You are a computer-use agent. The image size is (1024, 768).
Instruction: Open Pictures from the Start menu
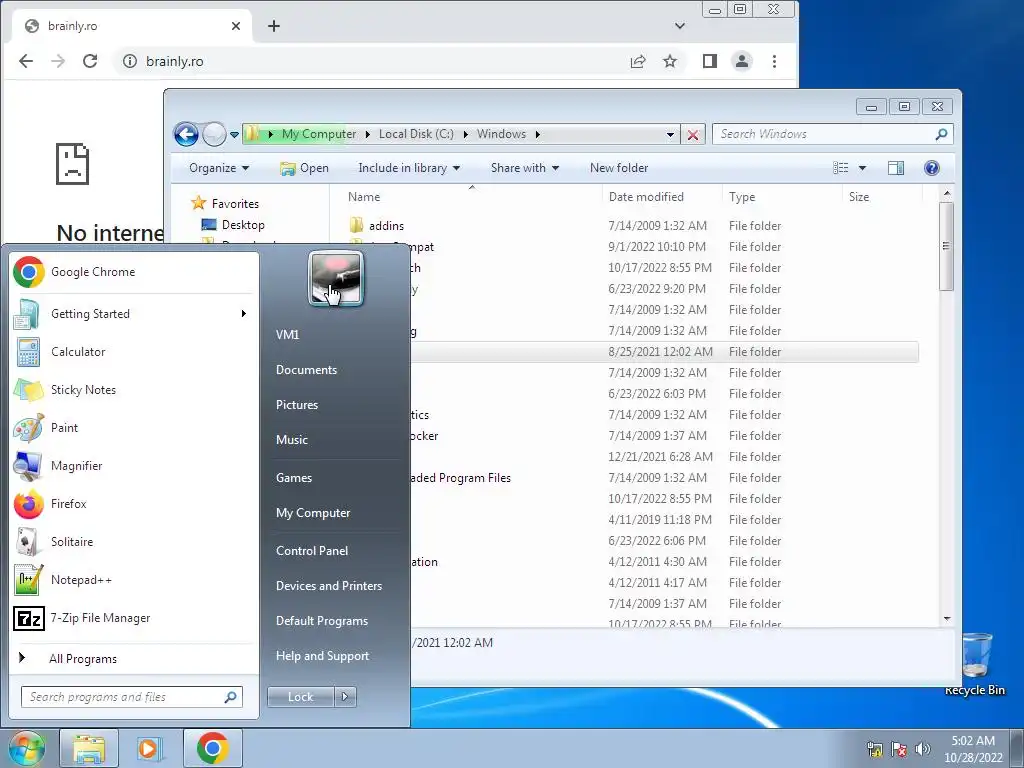(x=296, y=405)
